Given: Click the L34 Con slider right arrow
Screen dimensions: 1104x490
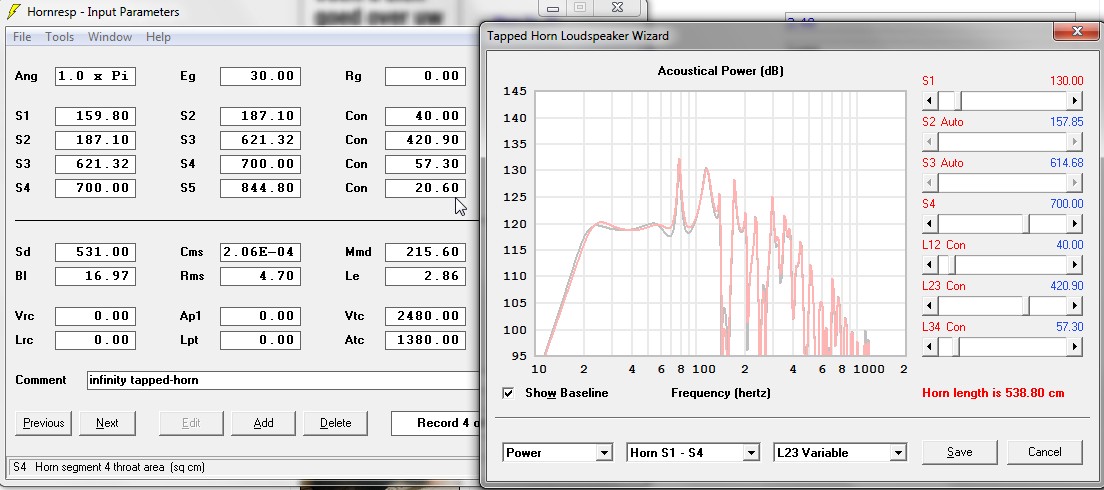Looking at the screenshot, I should click(1075, 346).
